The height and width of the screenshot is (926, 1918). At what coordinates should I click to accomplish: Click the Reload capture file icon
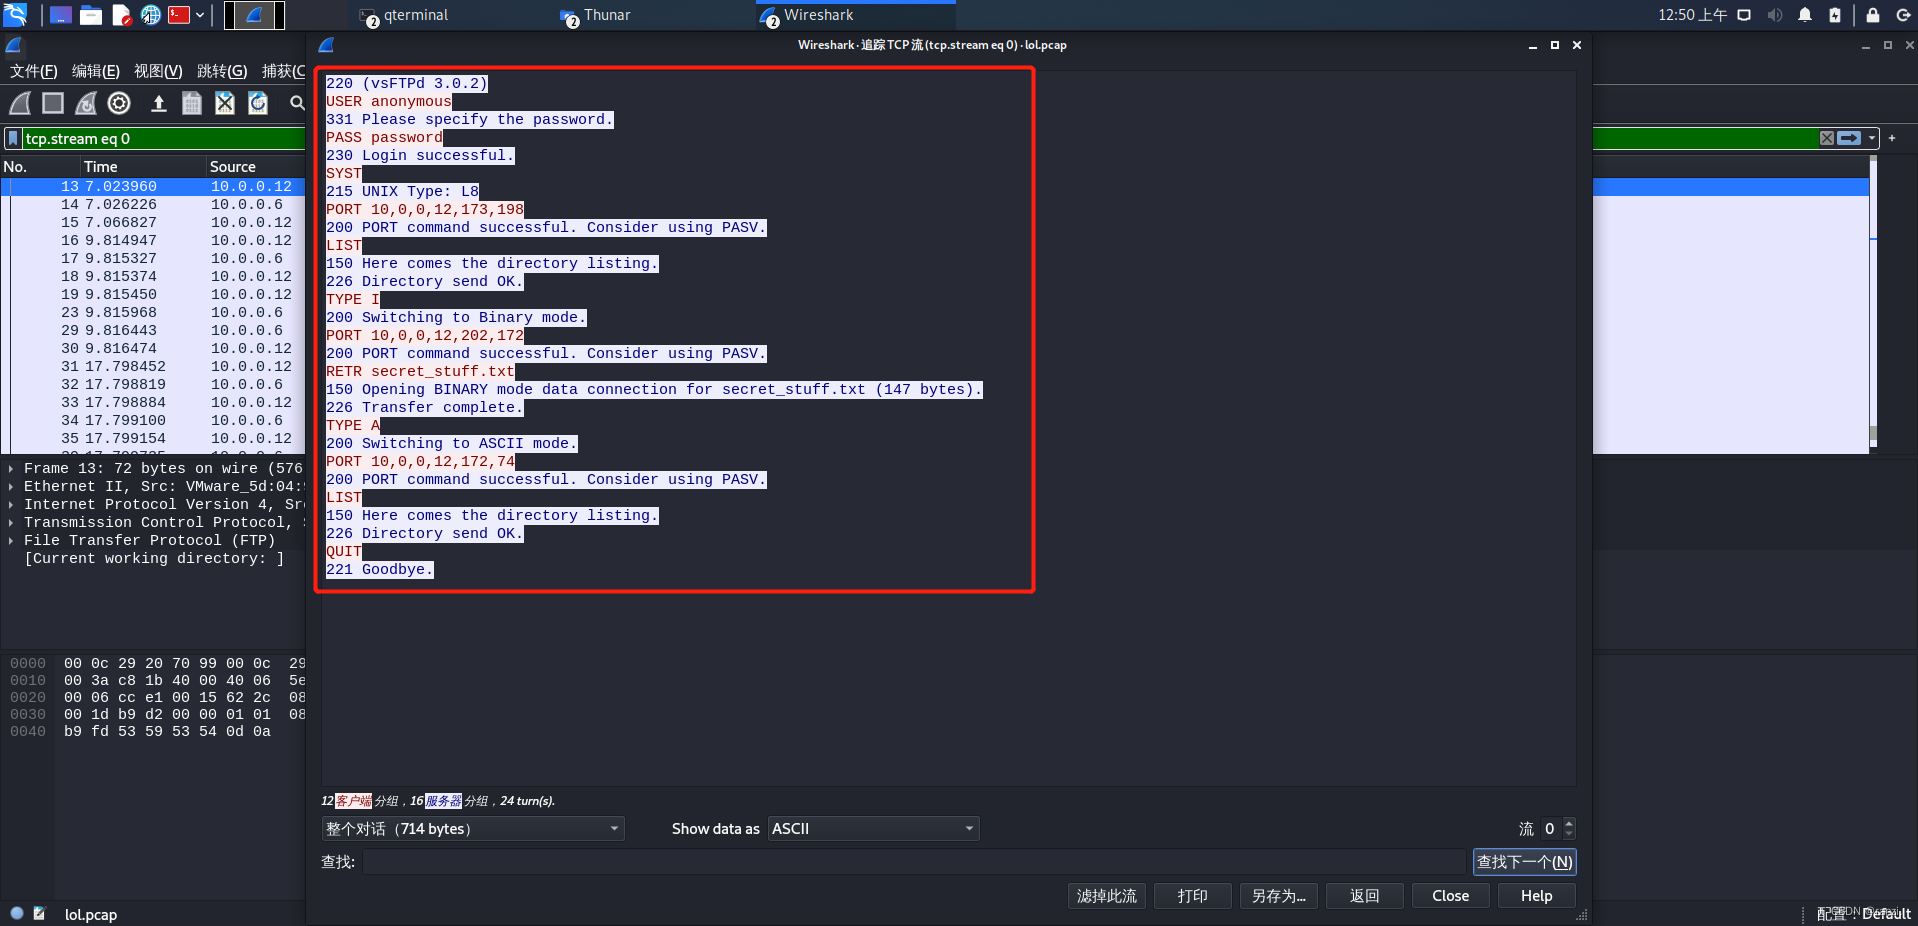pos(258,103)
